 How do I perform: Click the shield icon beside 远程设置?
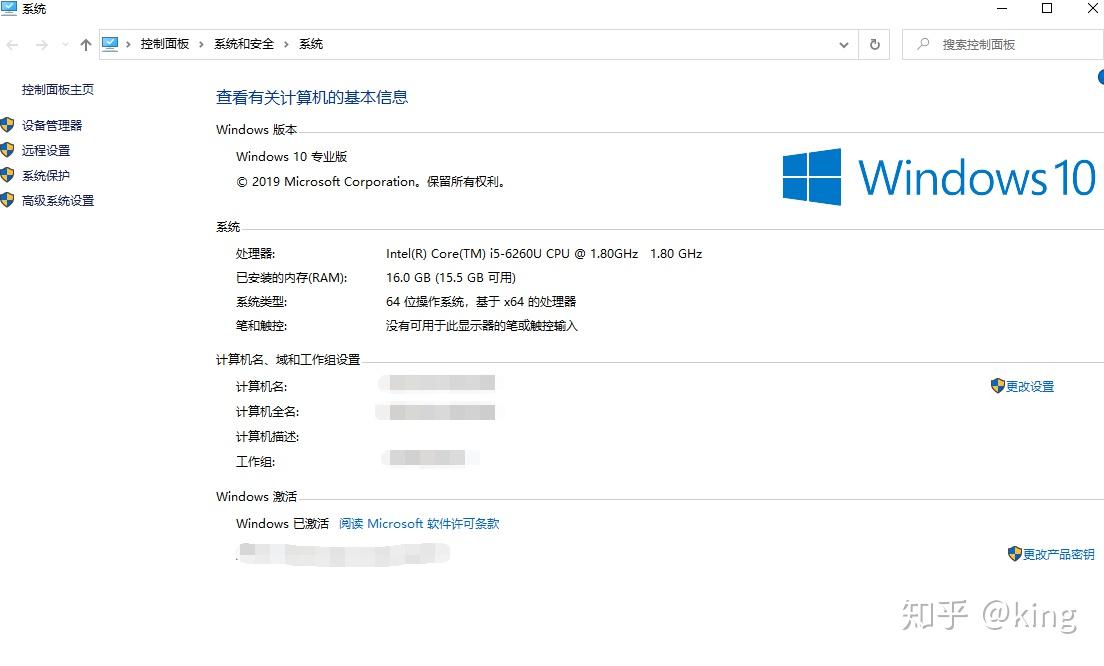pos(8,149)
